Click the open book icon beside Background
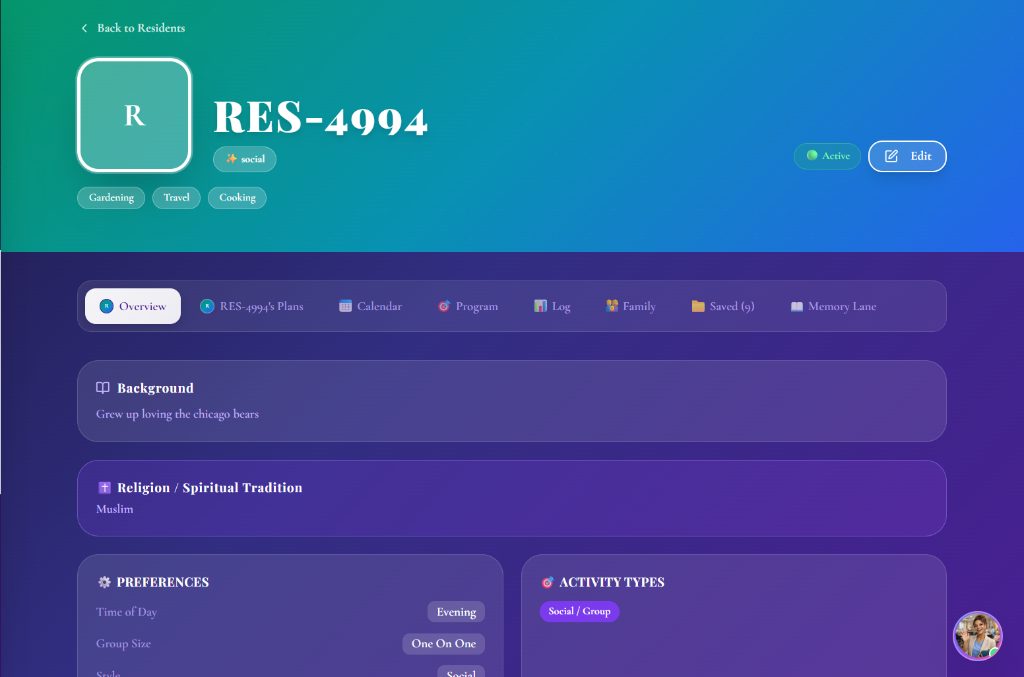Viewport: 1024px width, 677px height. click(x=103, y=388)
